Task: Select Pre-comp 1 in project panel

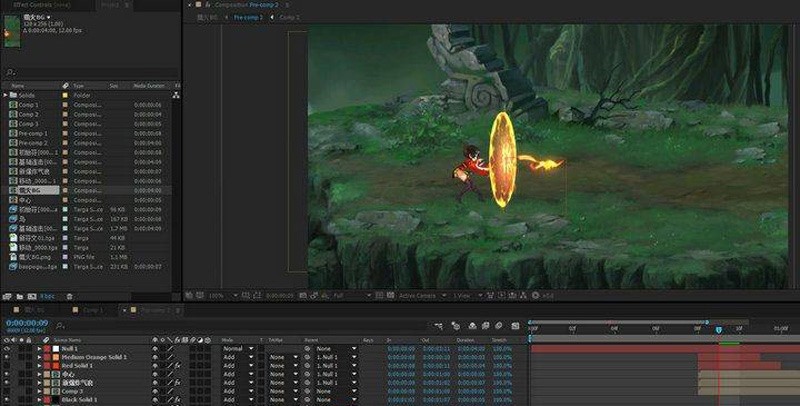Action: pyautogui.click(x=33, y=134)
